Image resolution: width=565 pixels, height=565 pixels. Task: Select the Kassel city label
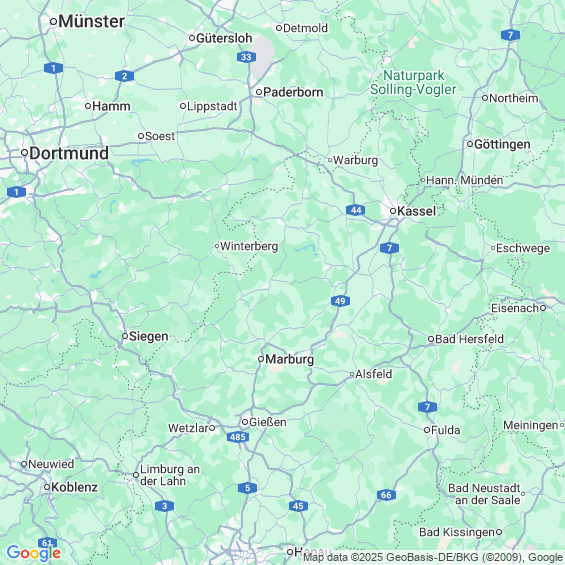[417, 211]
